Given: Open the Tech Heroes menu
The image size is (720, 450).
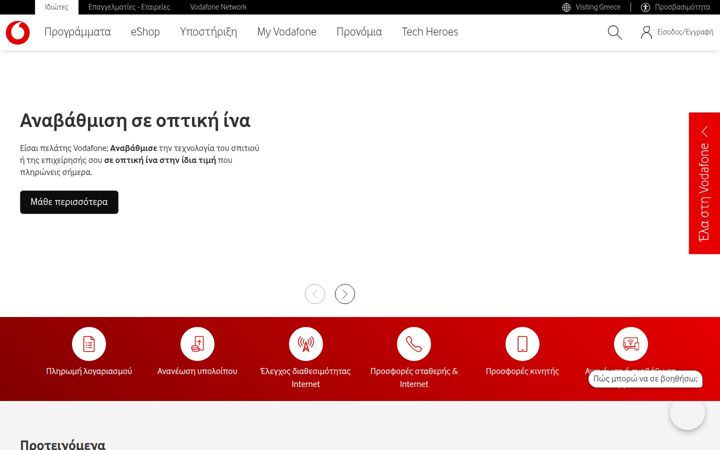Looking at the screenshot, I should tap(430, 32).
